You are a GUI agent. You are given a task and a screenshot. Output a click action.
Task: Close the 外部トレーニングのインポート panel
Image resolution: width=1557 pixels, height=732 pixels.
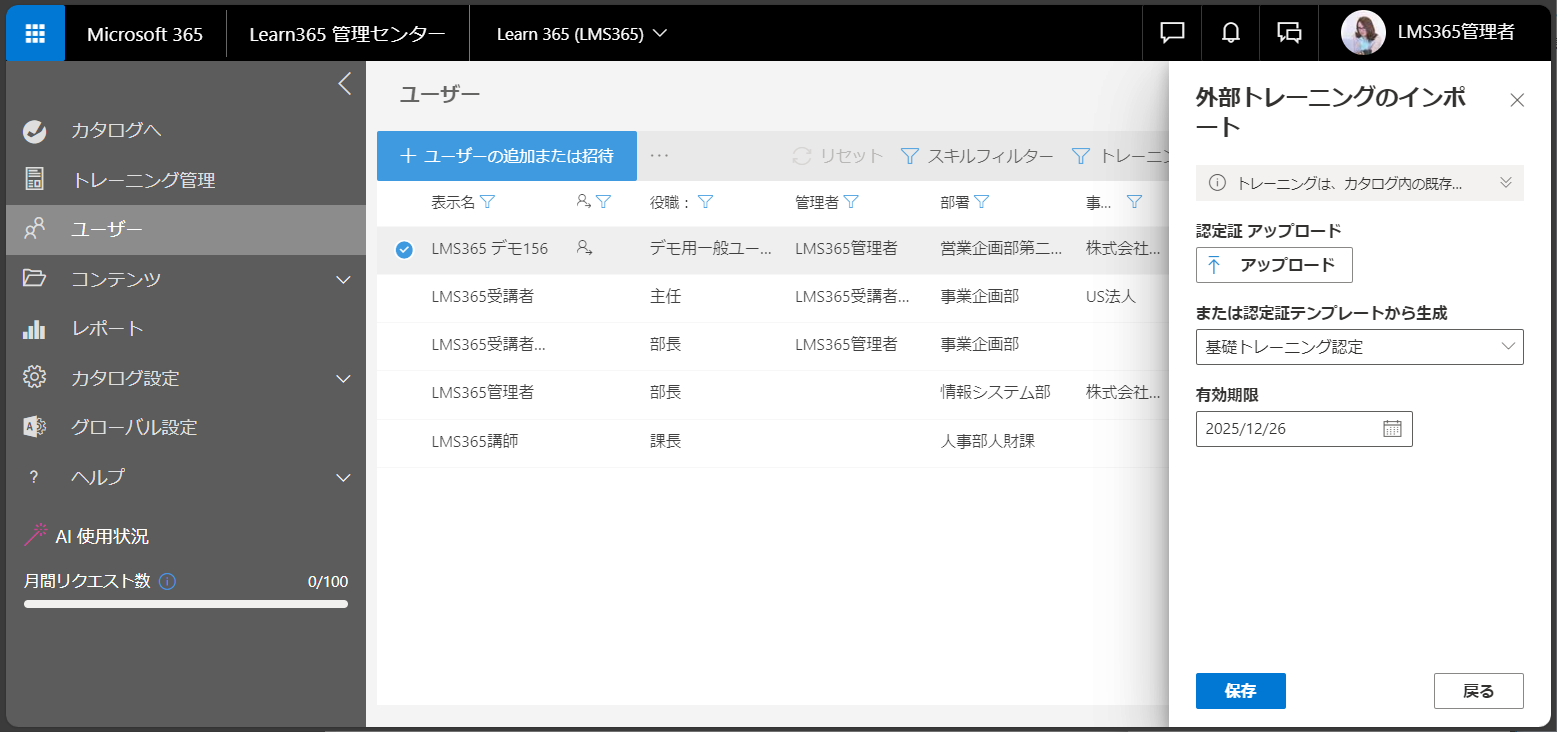[1517, 100]
